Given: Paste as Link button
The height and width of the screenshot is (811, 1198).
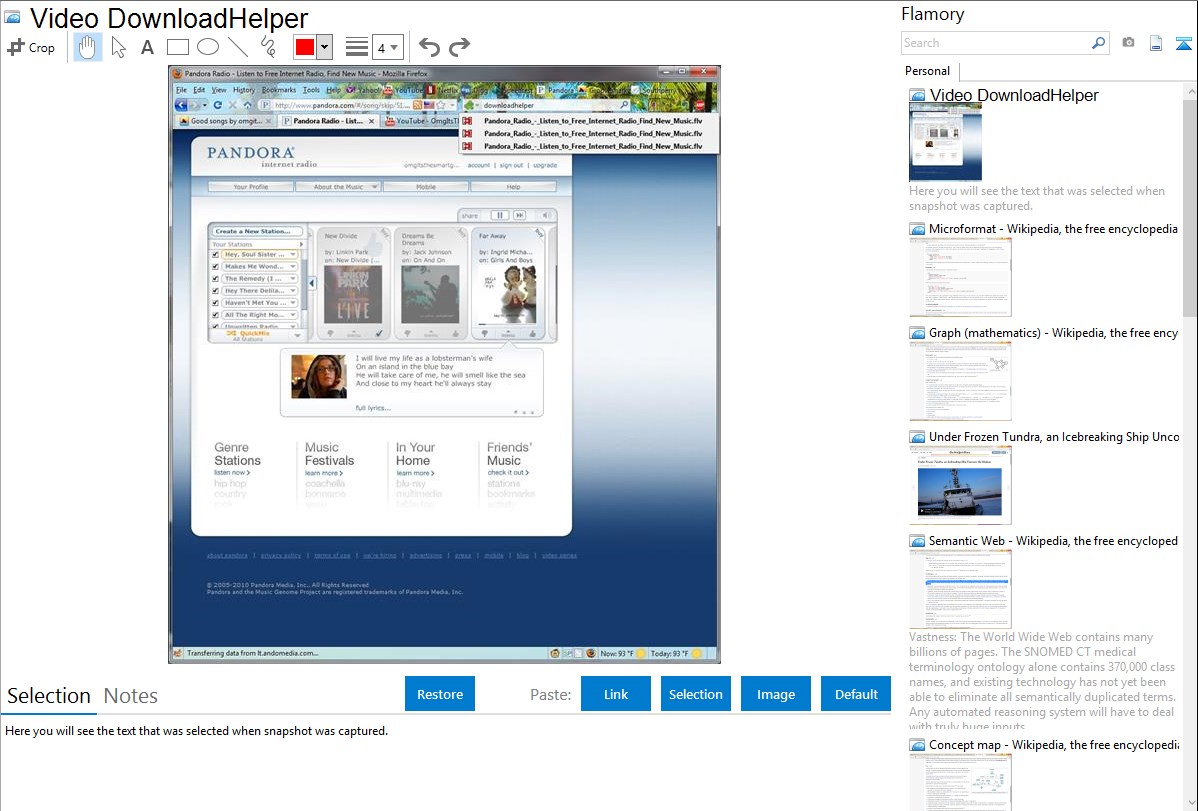Looking at the screenshot, I should coord(616,694).
